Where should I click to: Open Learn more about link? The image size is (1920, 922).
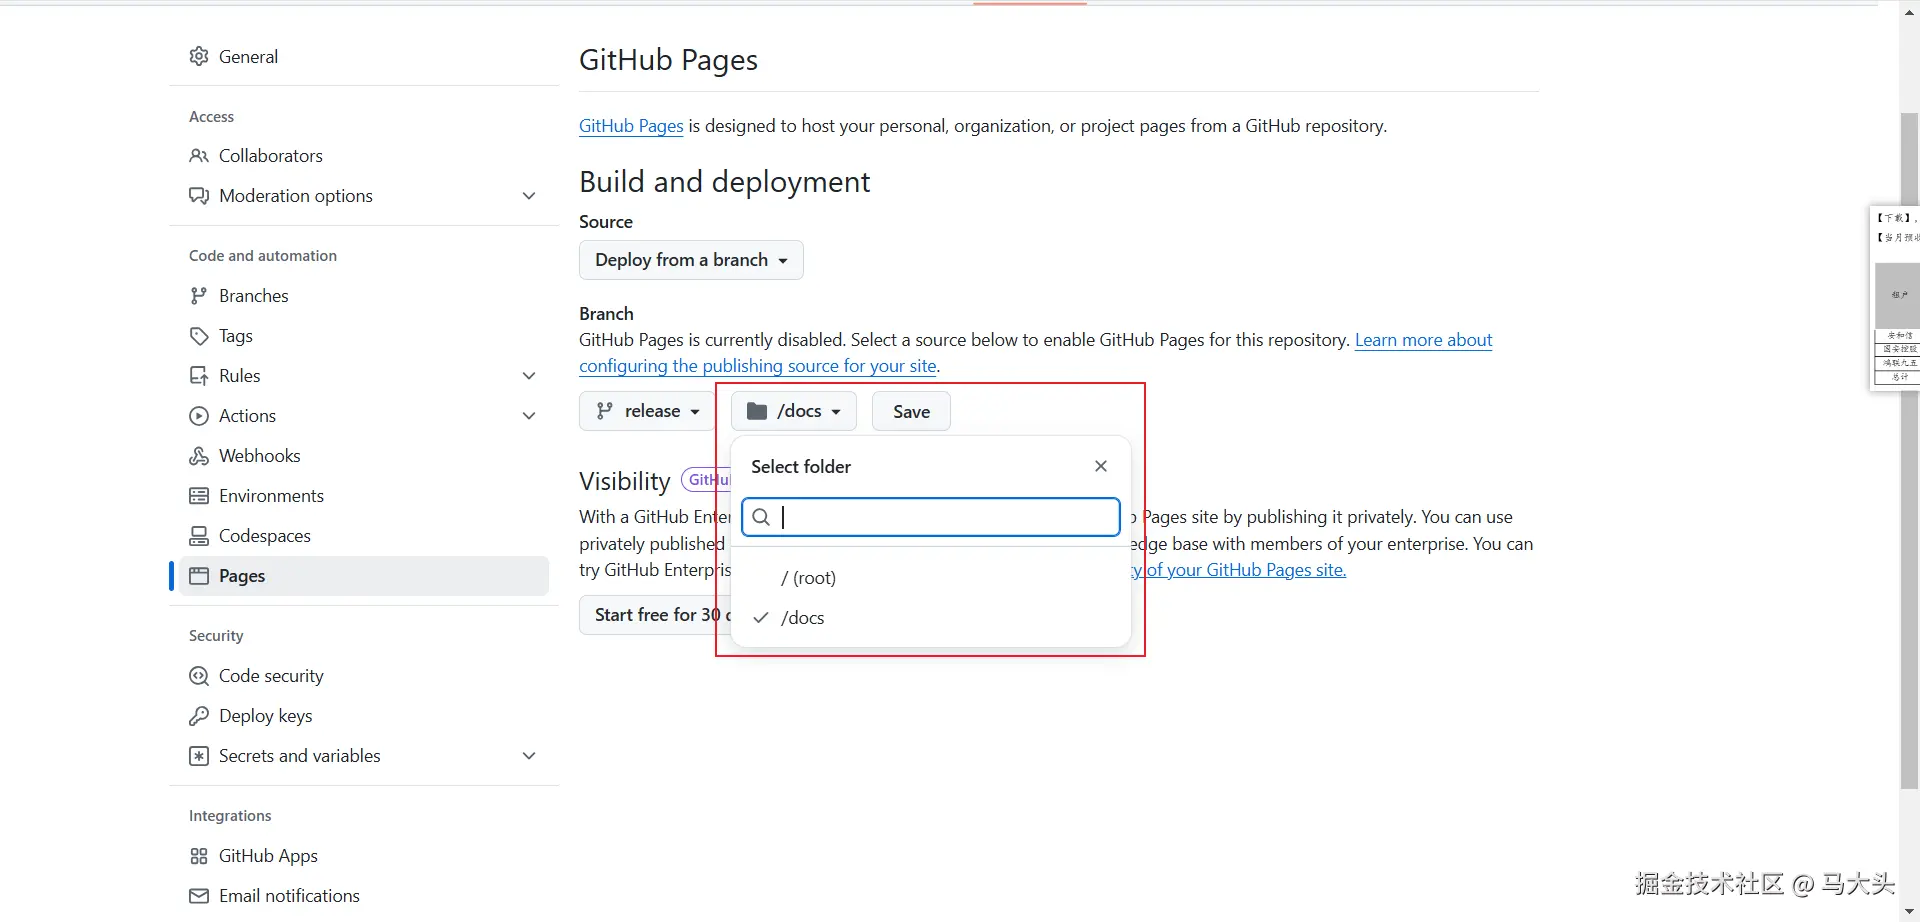pos(1423,340)
